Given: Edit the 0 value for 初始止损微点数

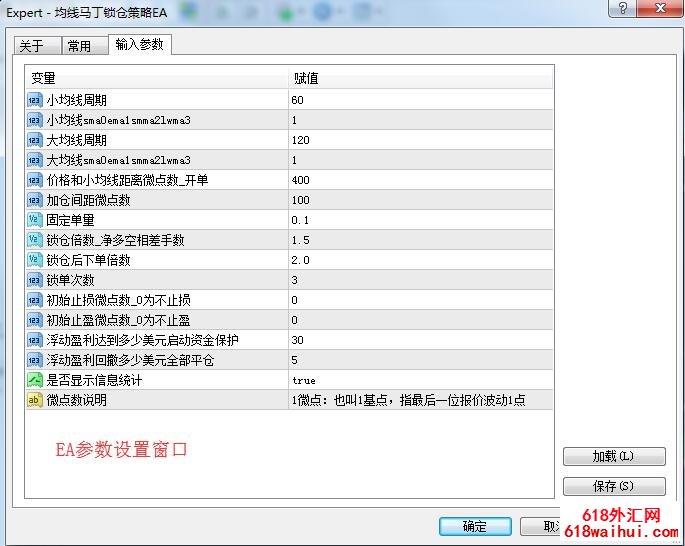Looking at the screenshot, I should click(x=421, y=300).
